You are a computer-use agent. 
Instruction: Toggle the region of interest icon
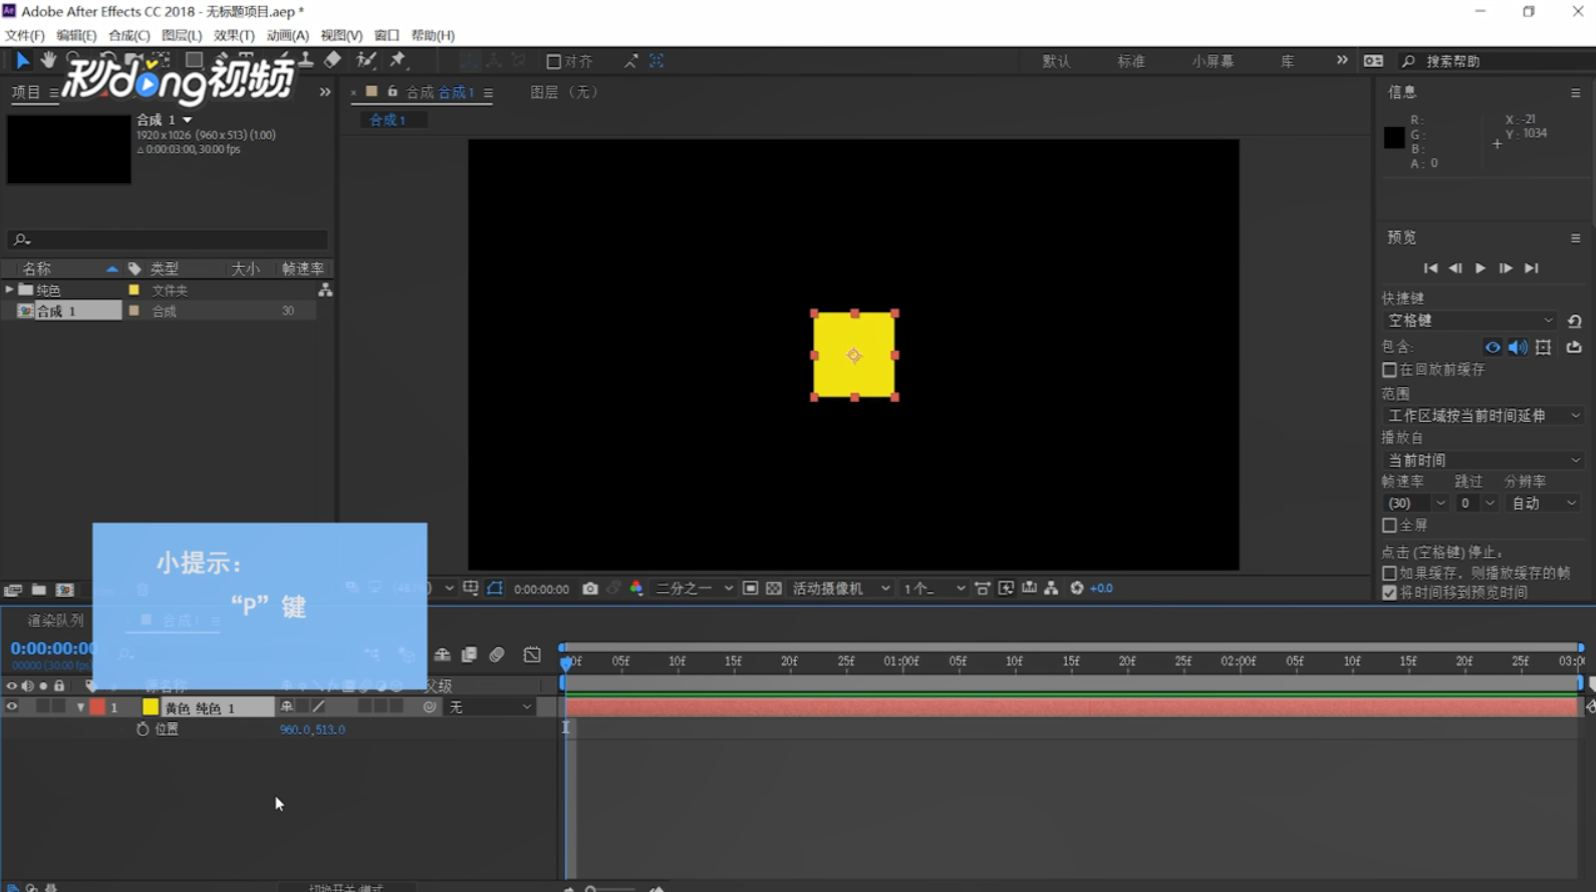pyautogui.click(x=750, y=588)
